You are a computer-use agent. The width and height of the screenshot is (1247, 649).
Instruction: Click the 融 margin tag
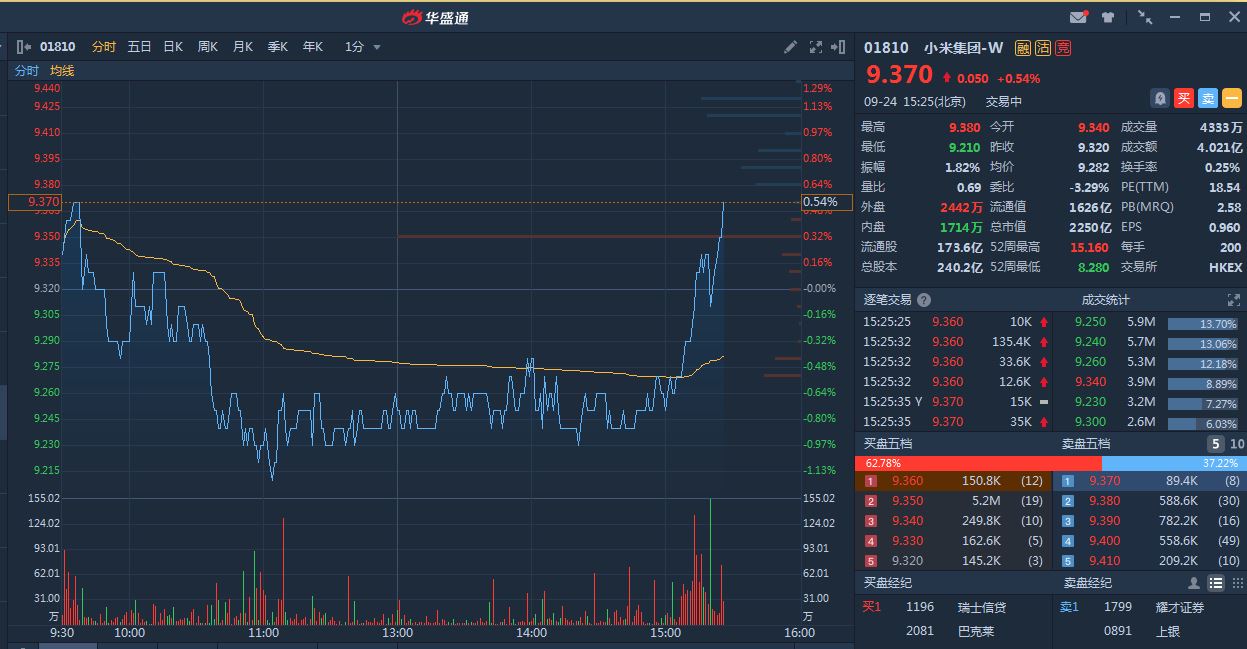click(1023, 48)
